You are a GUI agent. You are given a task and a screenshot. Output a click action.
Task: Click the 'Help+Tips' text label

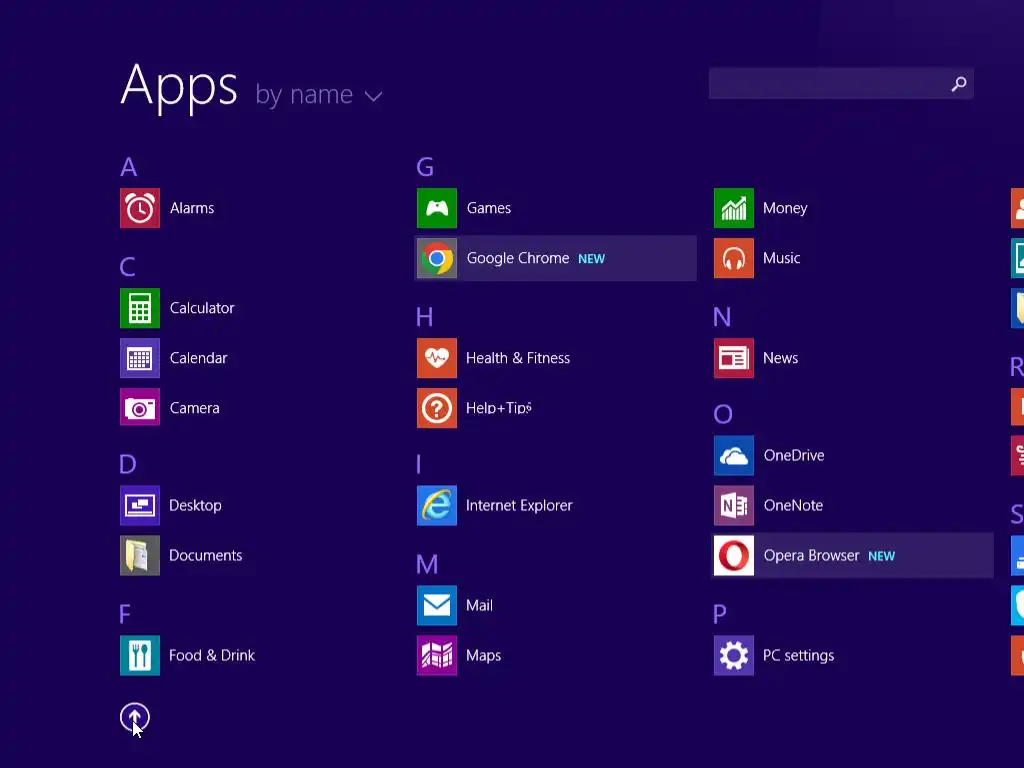click(499, 408)
